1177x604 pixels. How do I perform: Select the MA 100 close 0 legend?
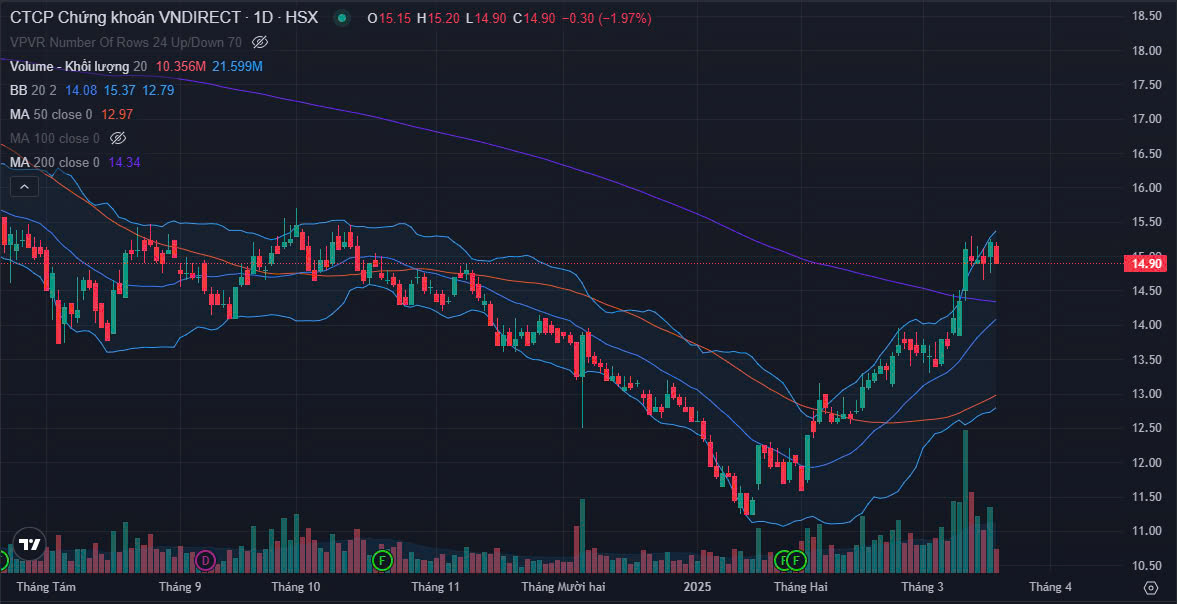tap(55, 138)
